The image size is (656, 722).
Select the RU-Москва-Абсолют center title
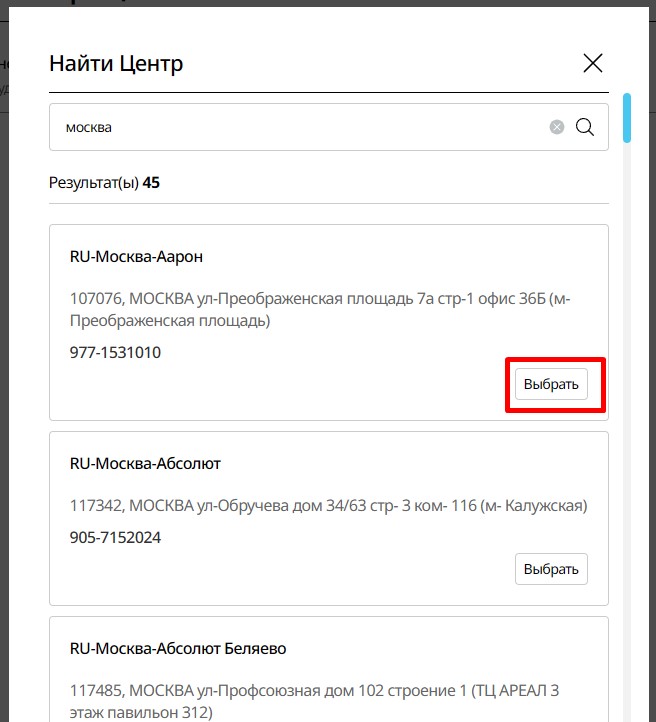(x=145, y=464)
